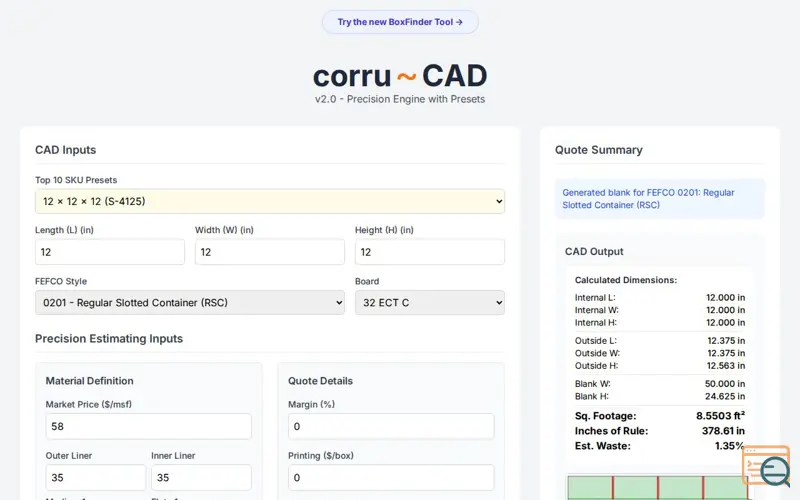Select the Est. Waste value 1.35%
Image resolution: width=800 pixels, height=500 pixels.
coord(730,446)
